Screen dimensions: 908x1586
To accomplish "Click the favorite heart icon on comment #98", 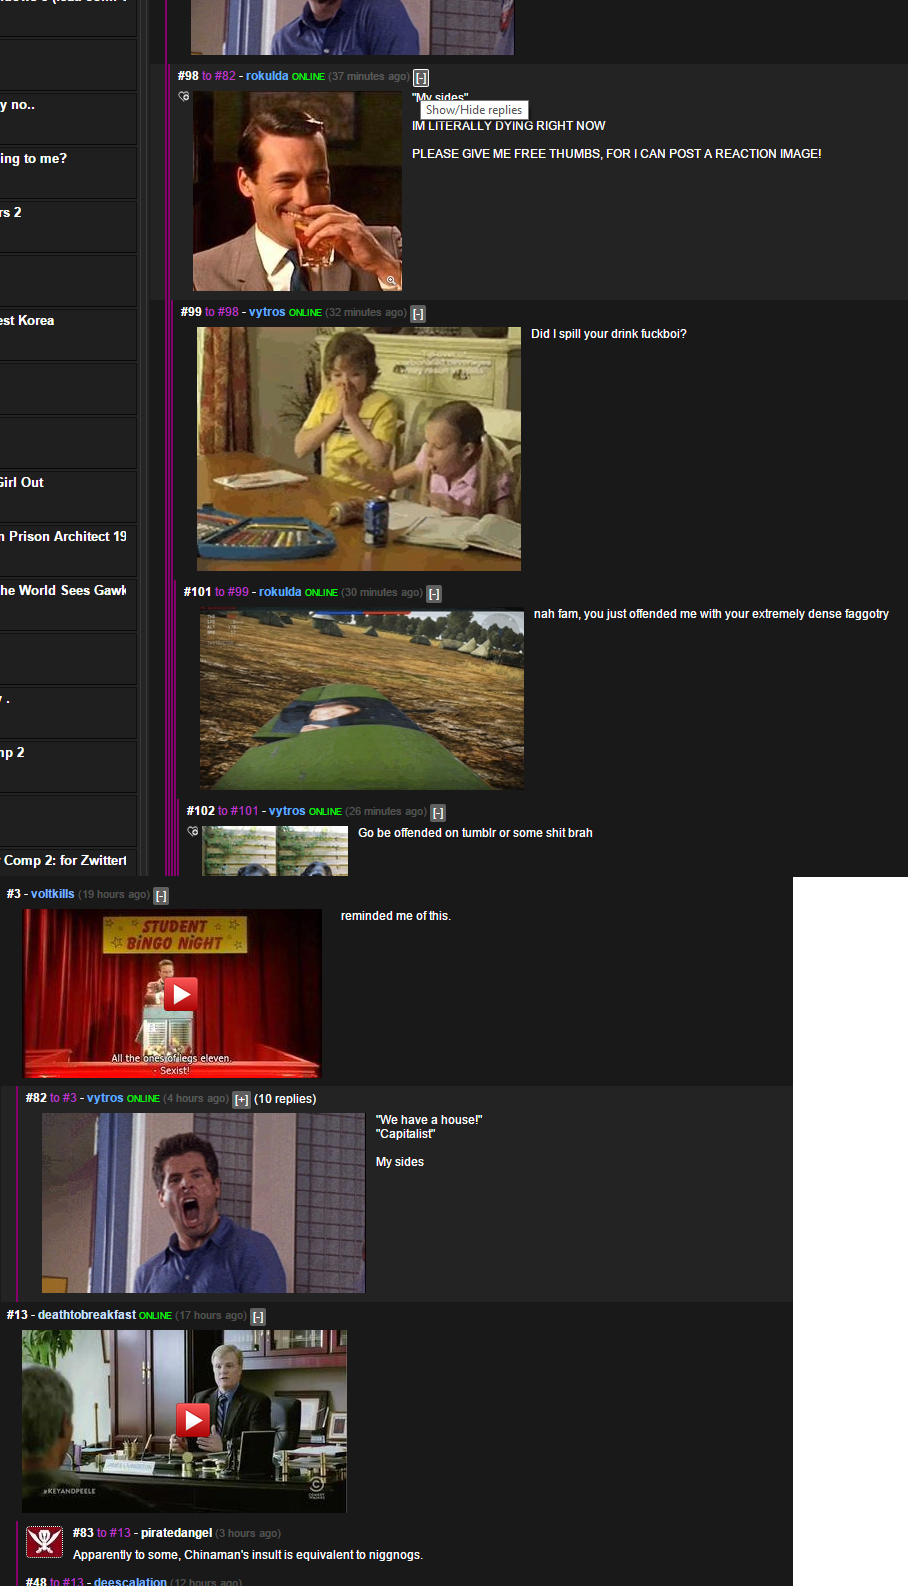I will [x=184, y=97].
